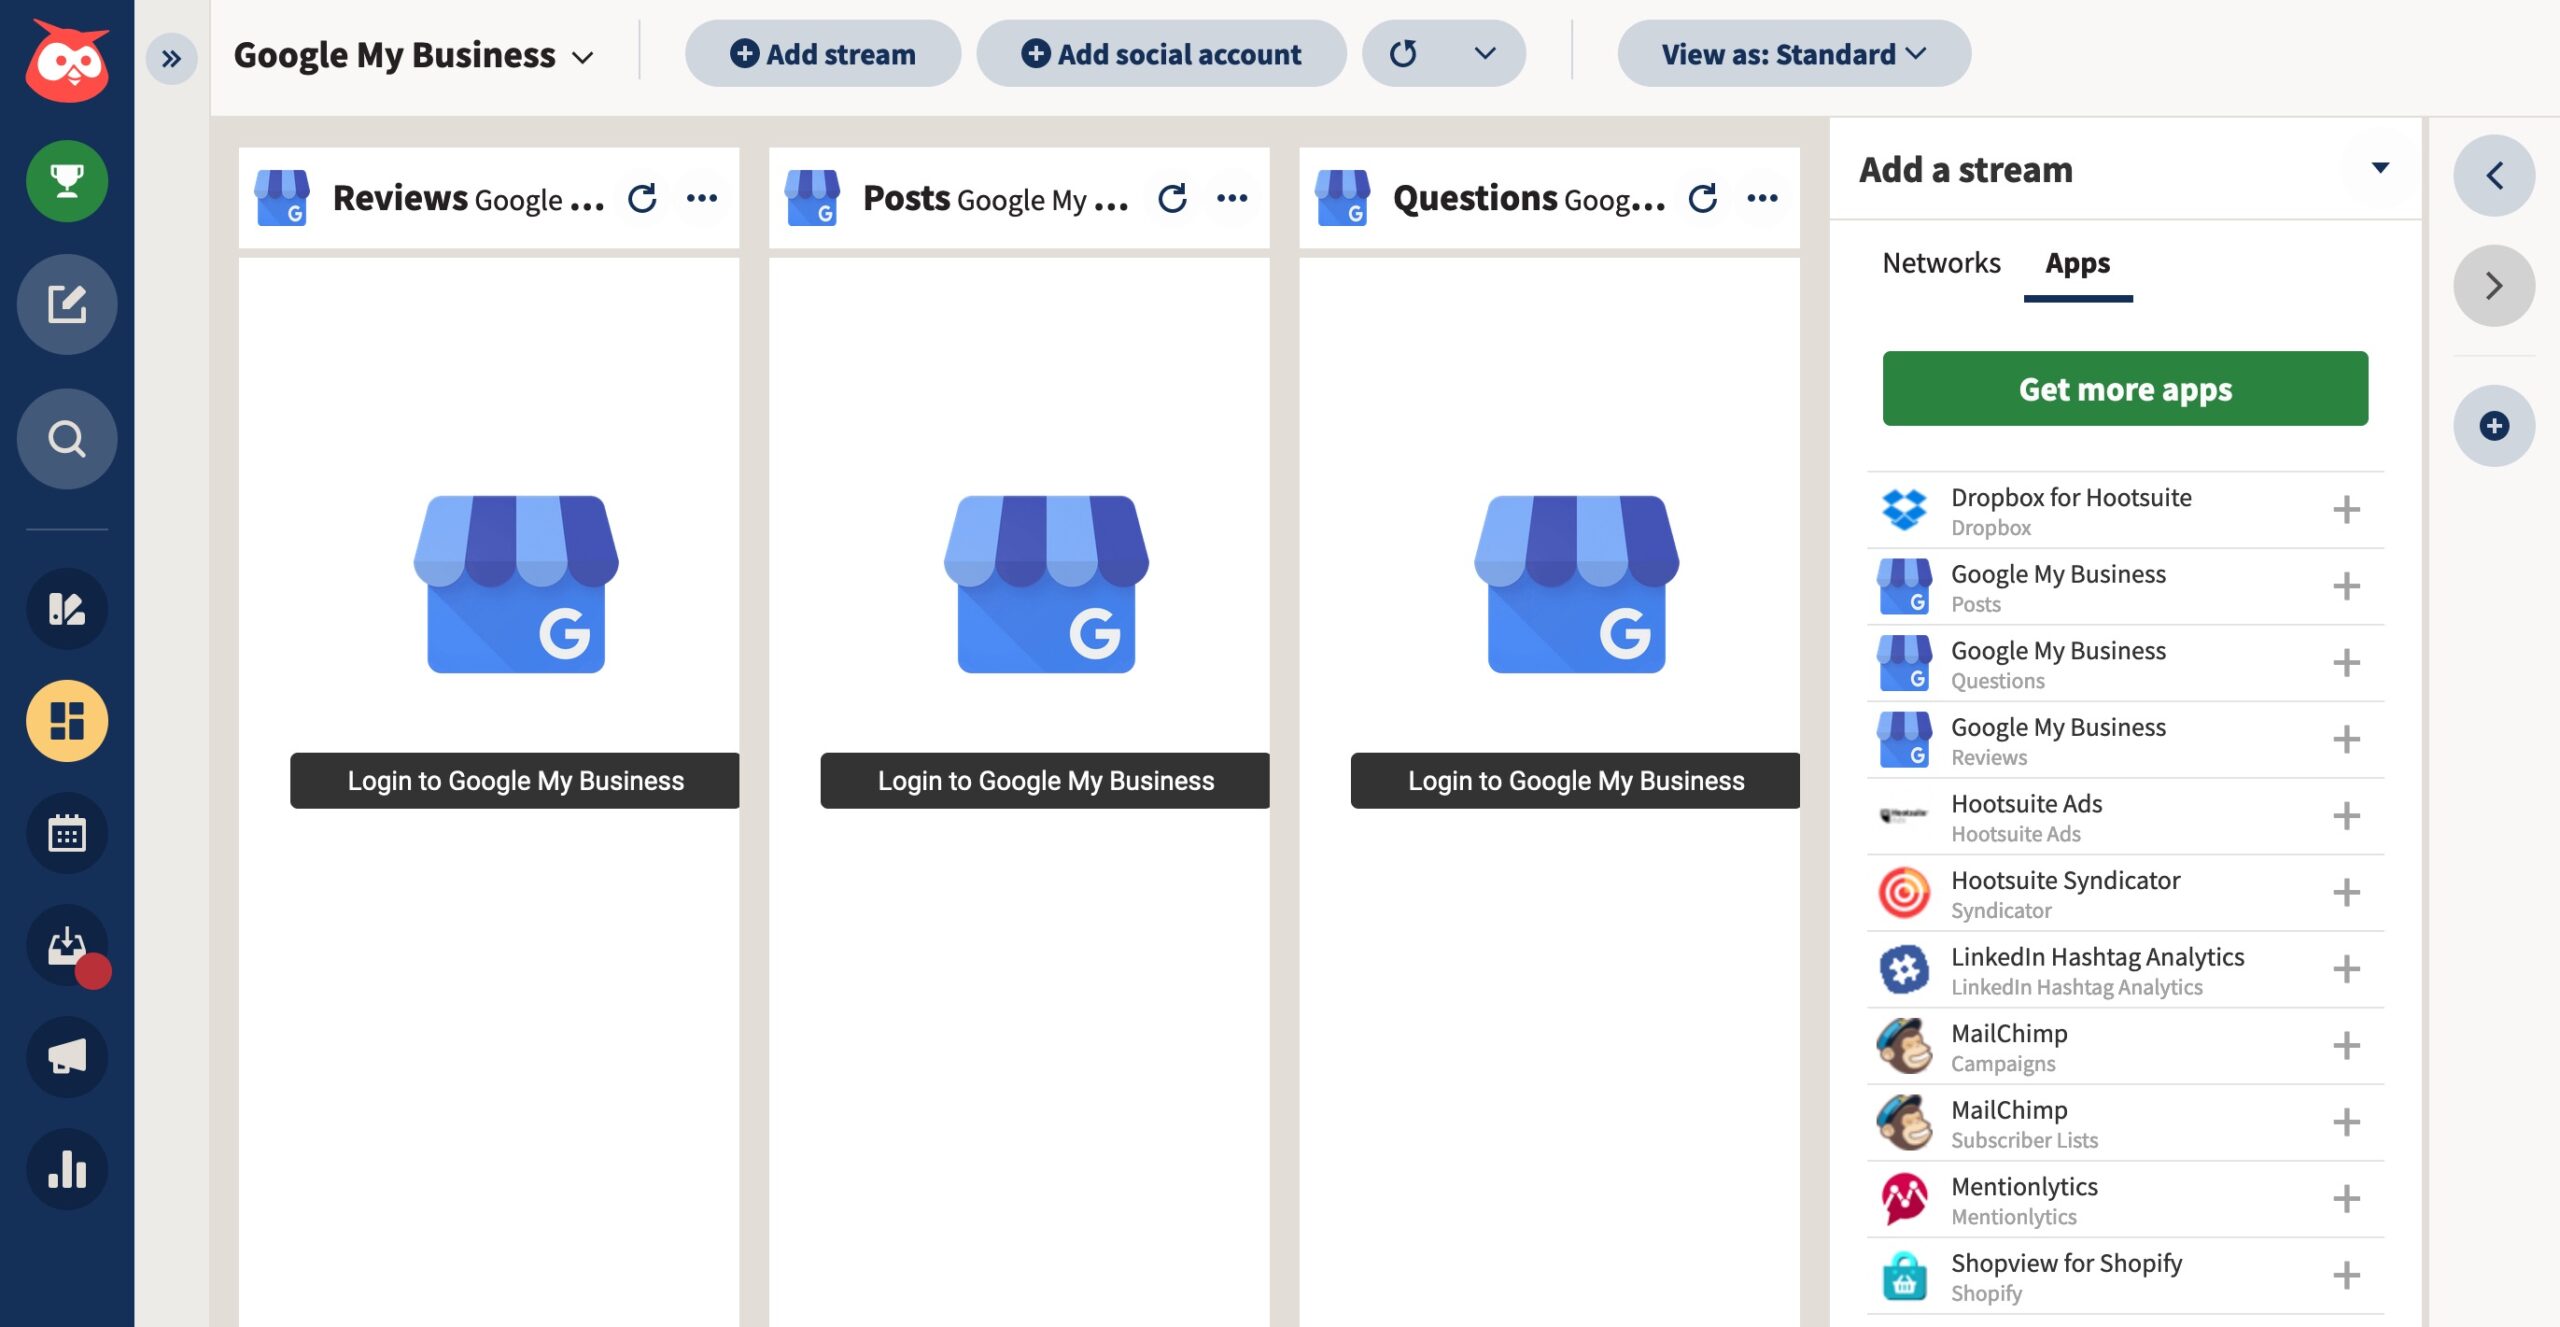Click the Get more apps button
Image resolution: width=2560 pixels, height=1327 pixels.
coord(2125,388)
